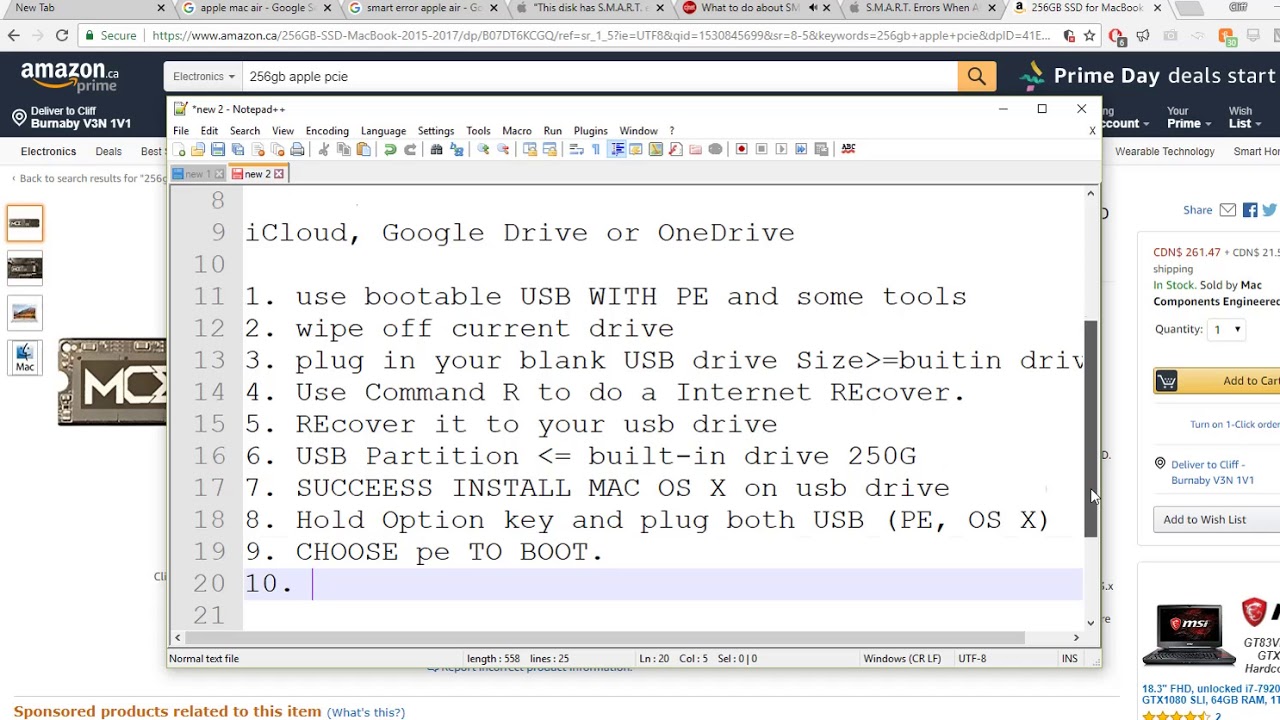The image size is (1280, 720).
Task: Bookmark page with Chrome star icon
Action: (1089, 35)
